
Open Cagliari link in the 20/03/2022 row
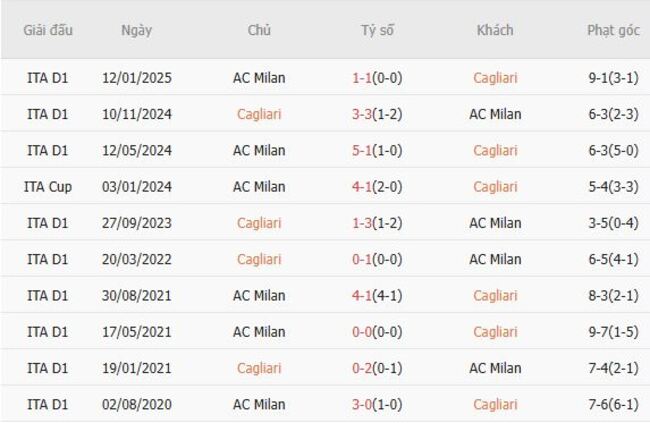tap(259, 259)
